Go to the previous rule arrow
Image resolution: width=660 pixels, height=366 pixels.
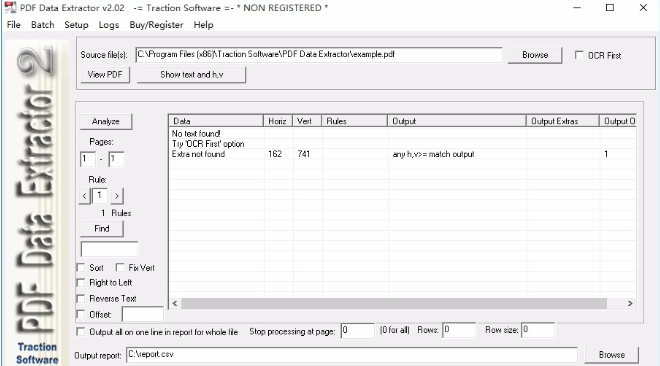pyautogui.click(x=85, y=196)
